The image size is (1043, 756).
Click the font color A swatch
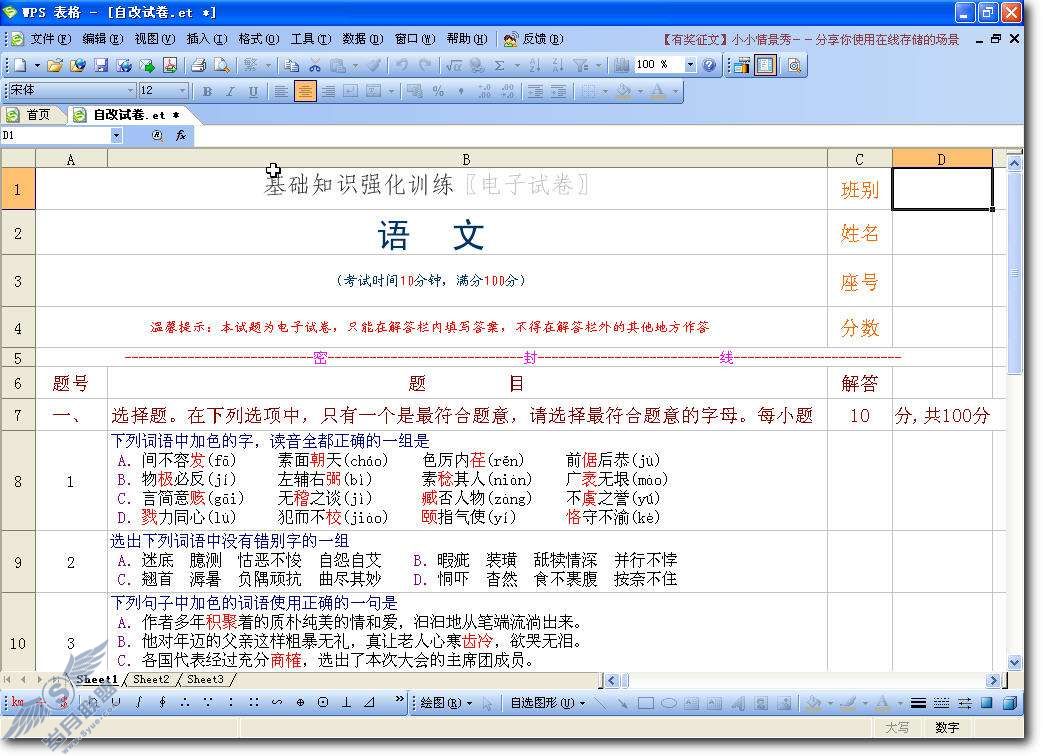pos(658,91)
